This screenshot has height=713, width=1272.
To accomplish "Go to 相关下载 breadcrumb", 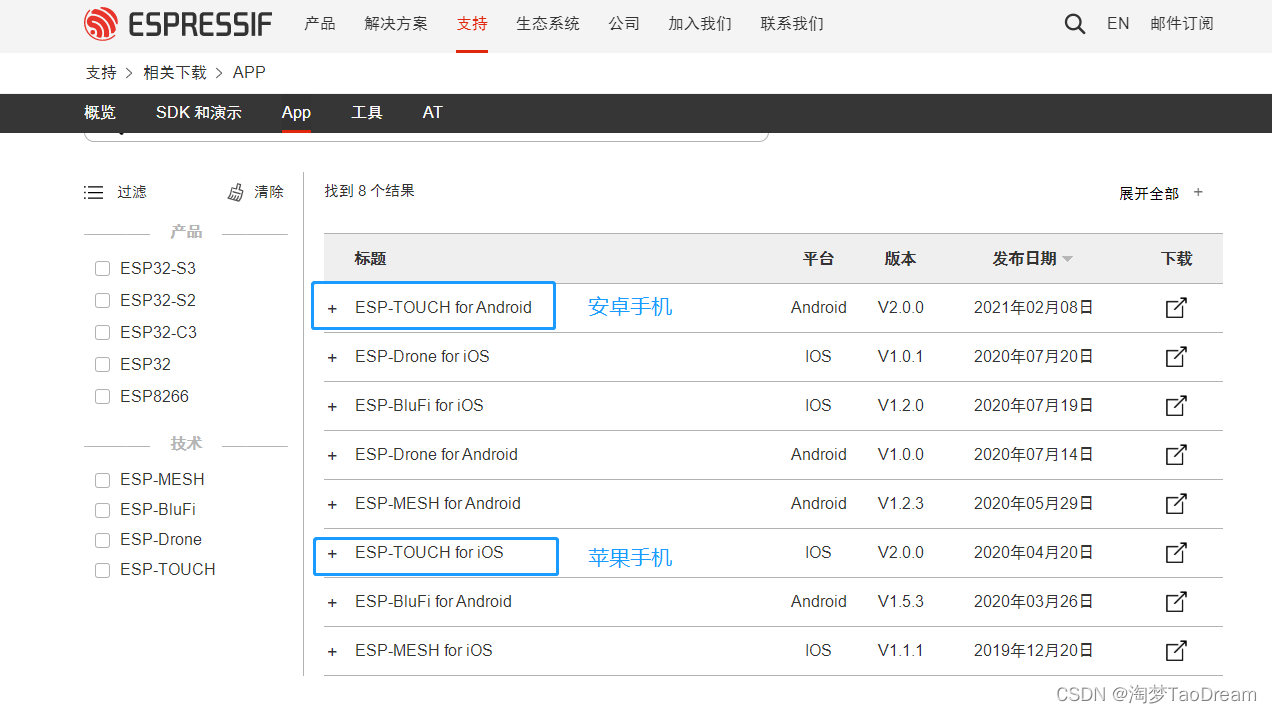I will coord(175,72).
